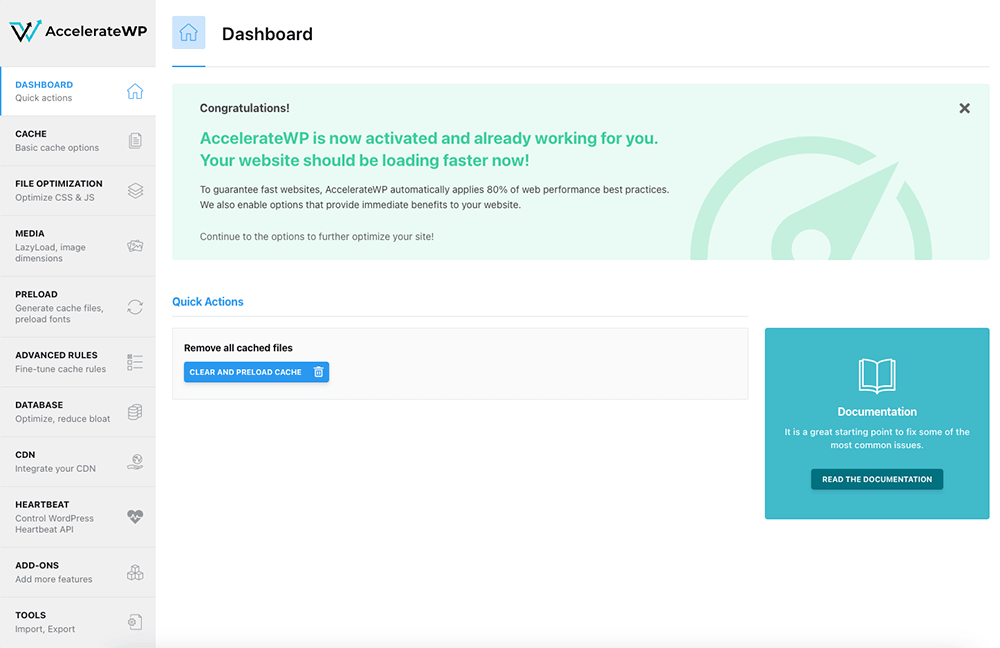Click the home icon next to Dashboard title
The image size is (1000, 648).
coord(189,32)
